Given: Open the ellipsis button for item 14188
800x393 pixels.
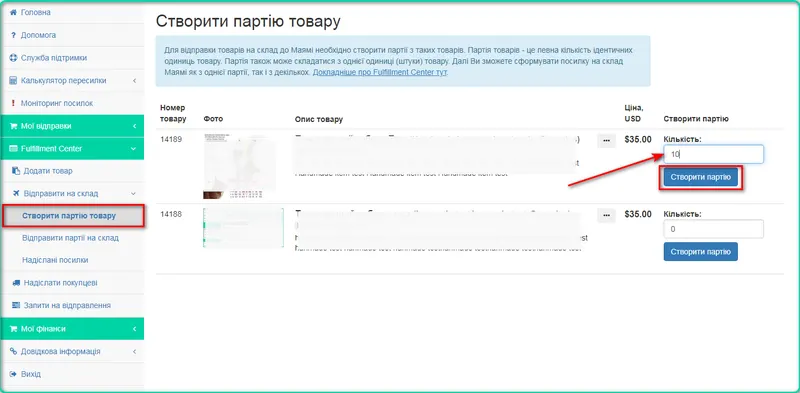Looking at the screenshot, I should coord(606,216).
